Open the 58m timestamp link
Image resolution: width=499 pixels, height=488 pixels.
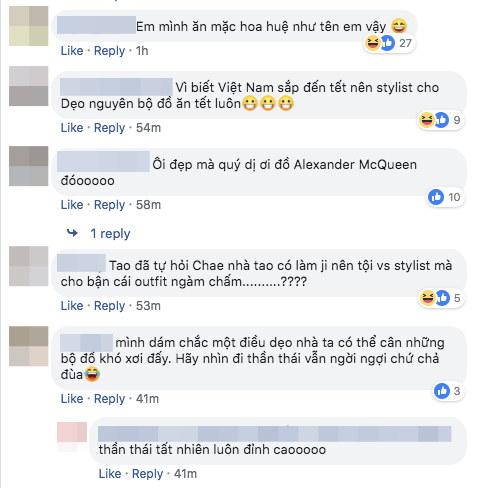(148, 205)
